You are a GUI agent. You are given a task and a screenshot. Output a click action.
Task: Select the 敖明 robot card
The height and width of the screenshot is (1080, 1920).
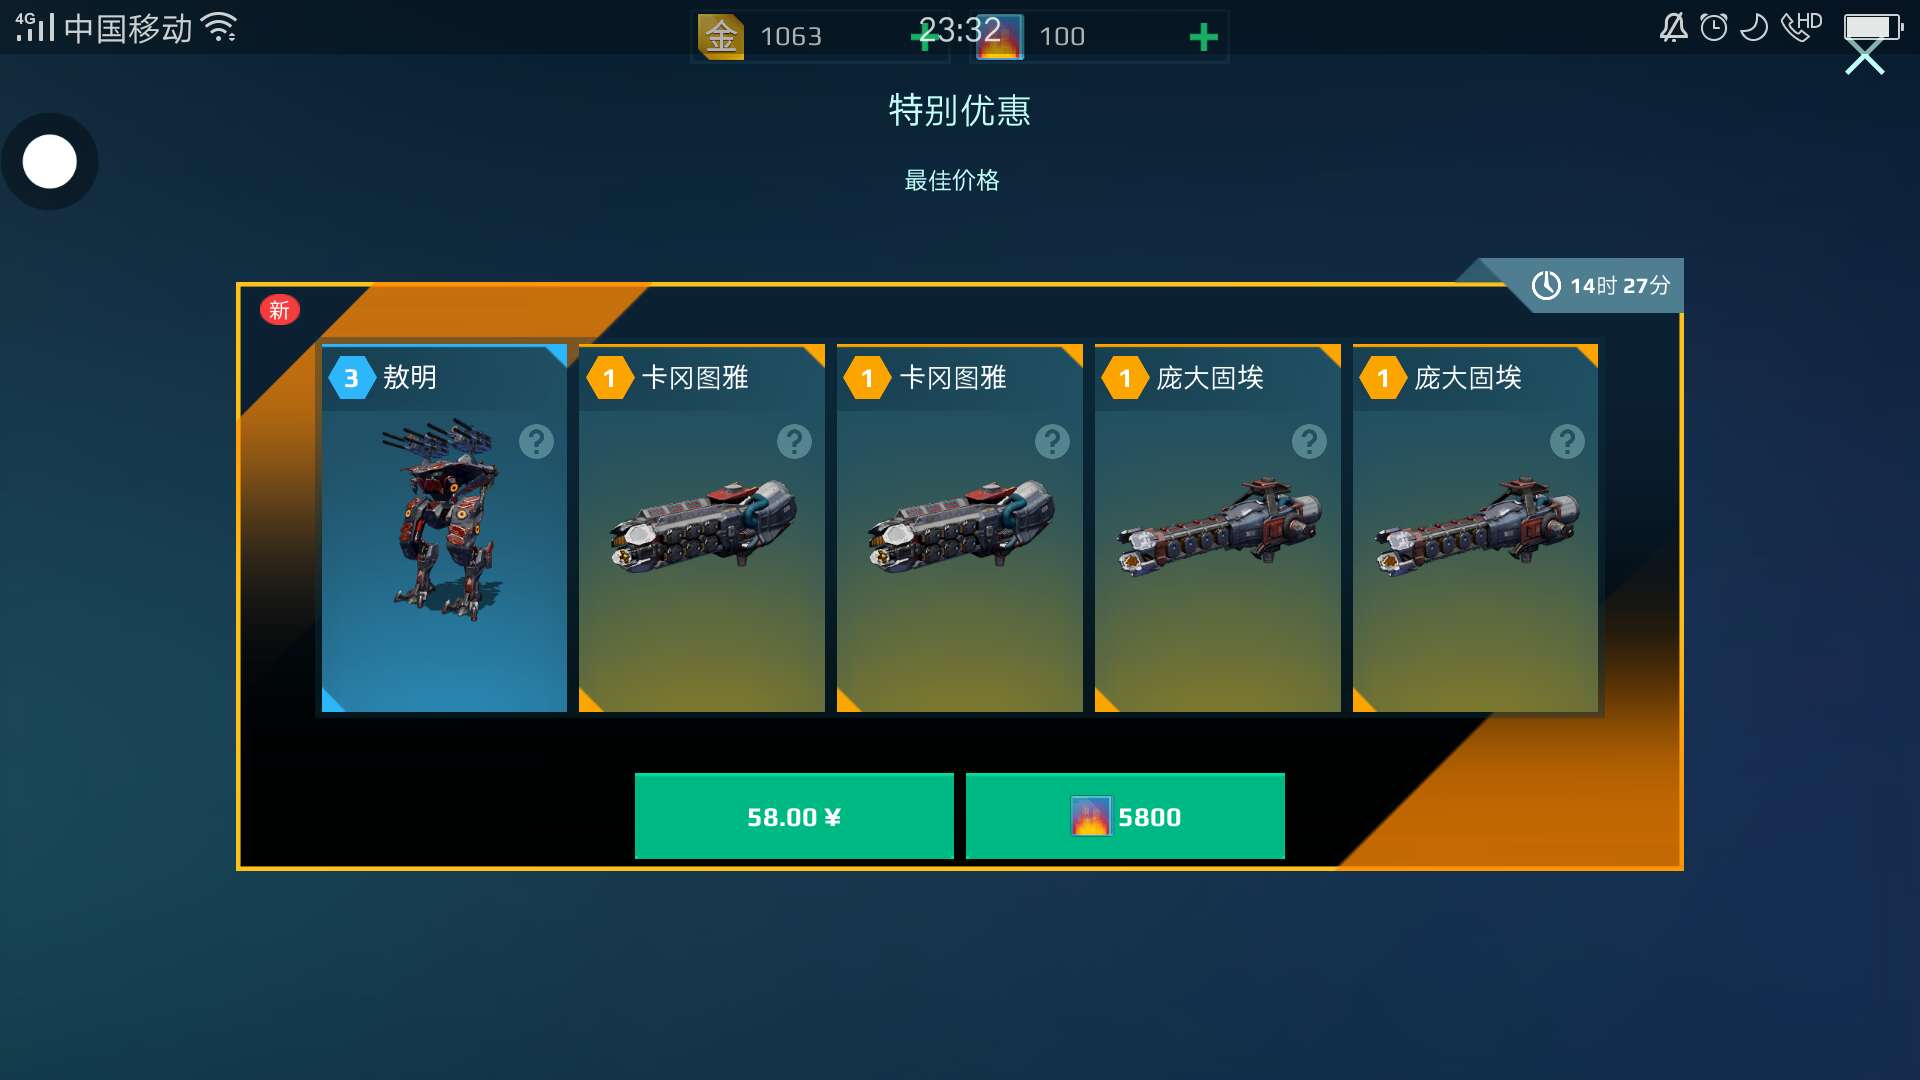(x=444, y=528)
